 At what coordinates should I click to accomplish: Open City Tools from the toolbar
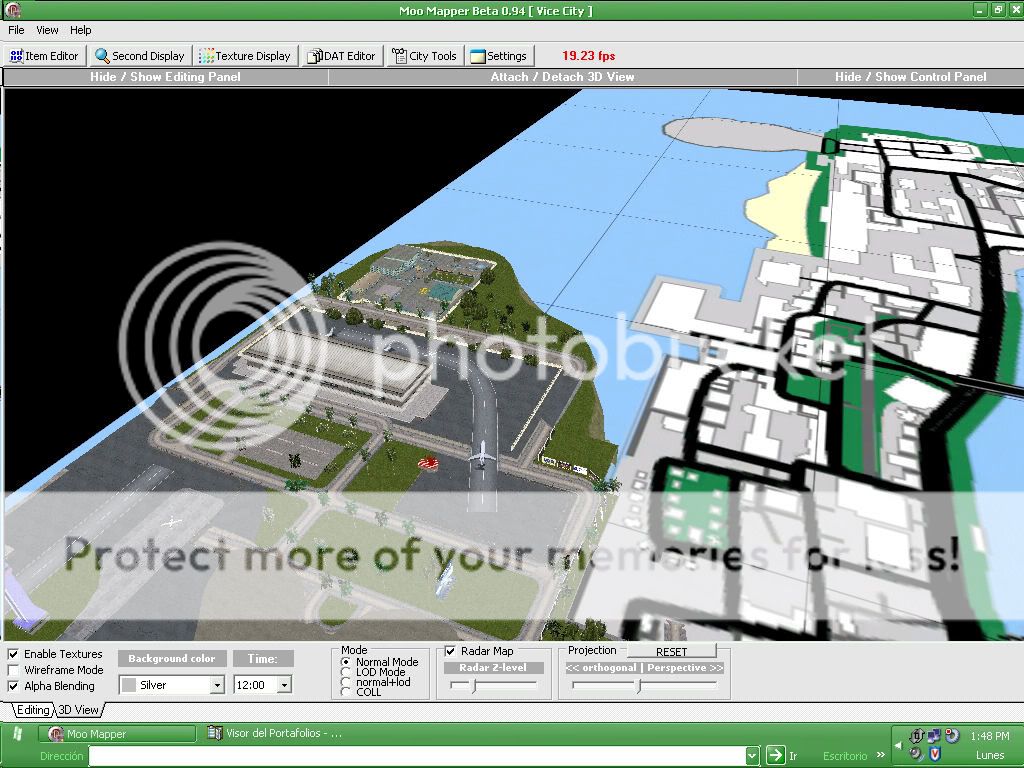pyautogui.click(x=424, y=56)
